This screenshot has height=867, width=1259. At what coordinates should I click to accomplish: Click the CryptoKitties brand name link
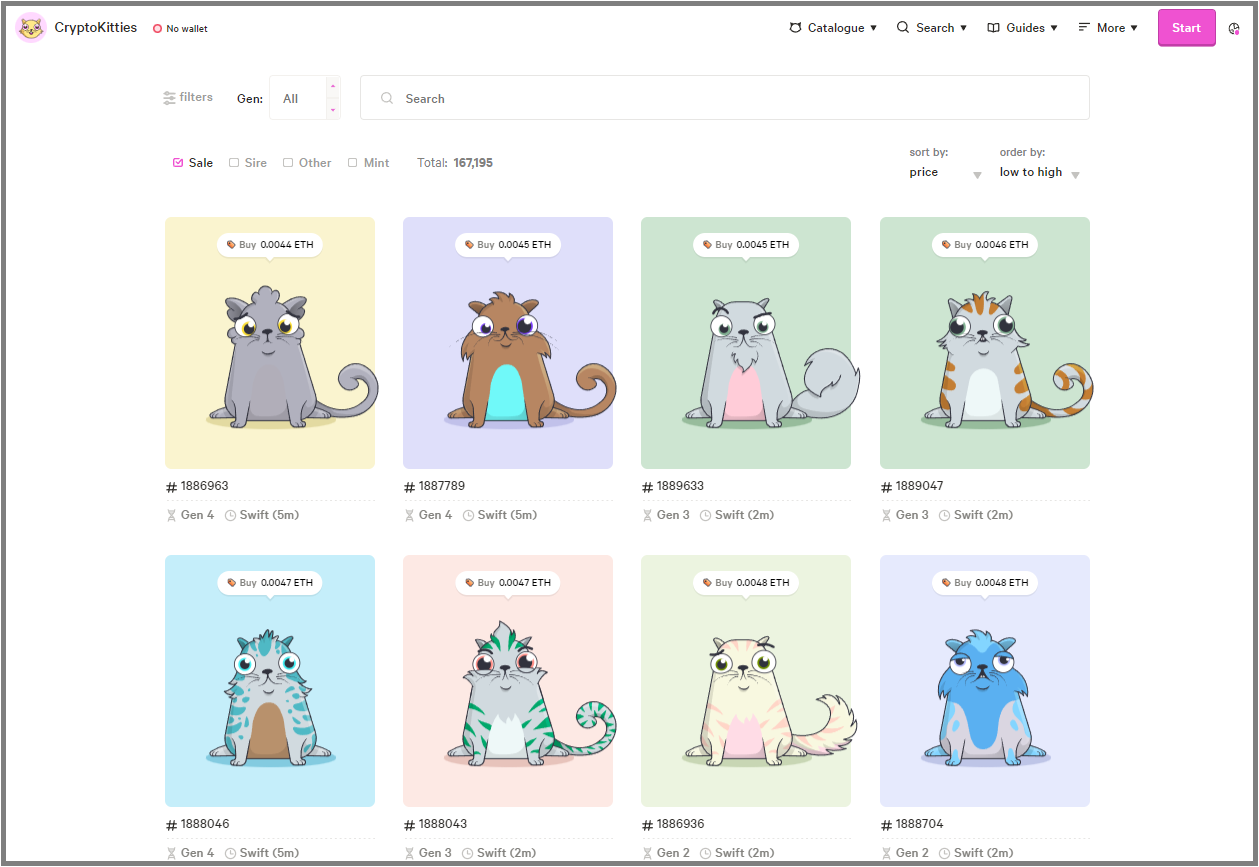point(96,28)
